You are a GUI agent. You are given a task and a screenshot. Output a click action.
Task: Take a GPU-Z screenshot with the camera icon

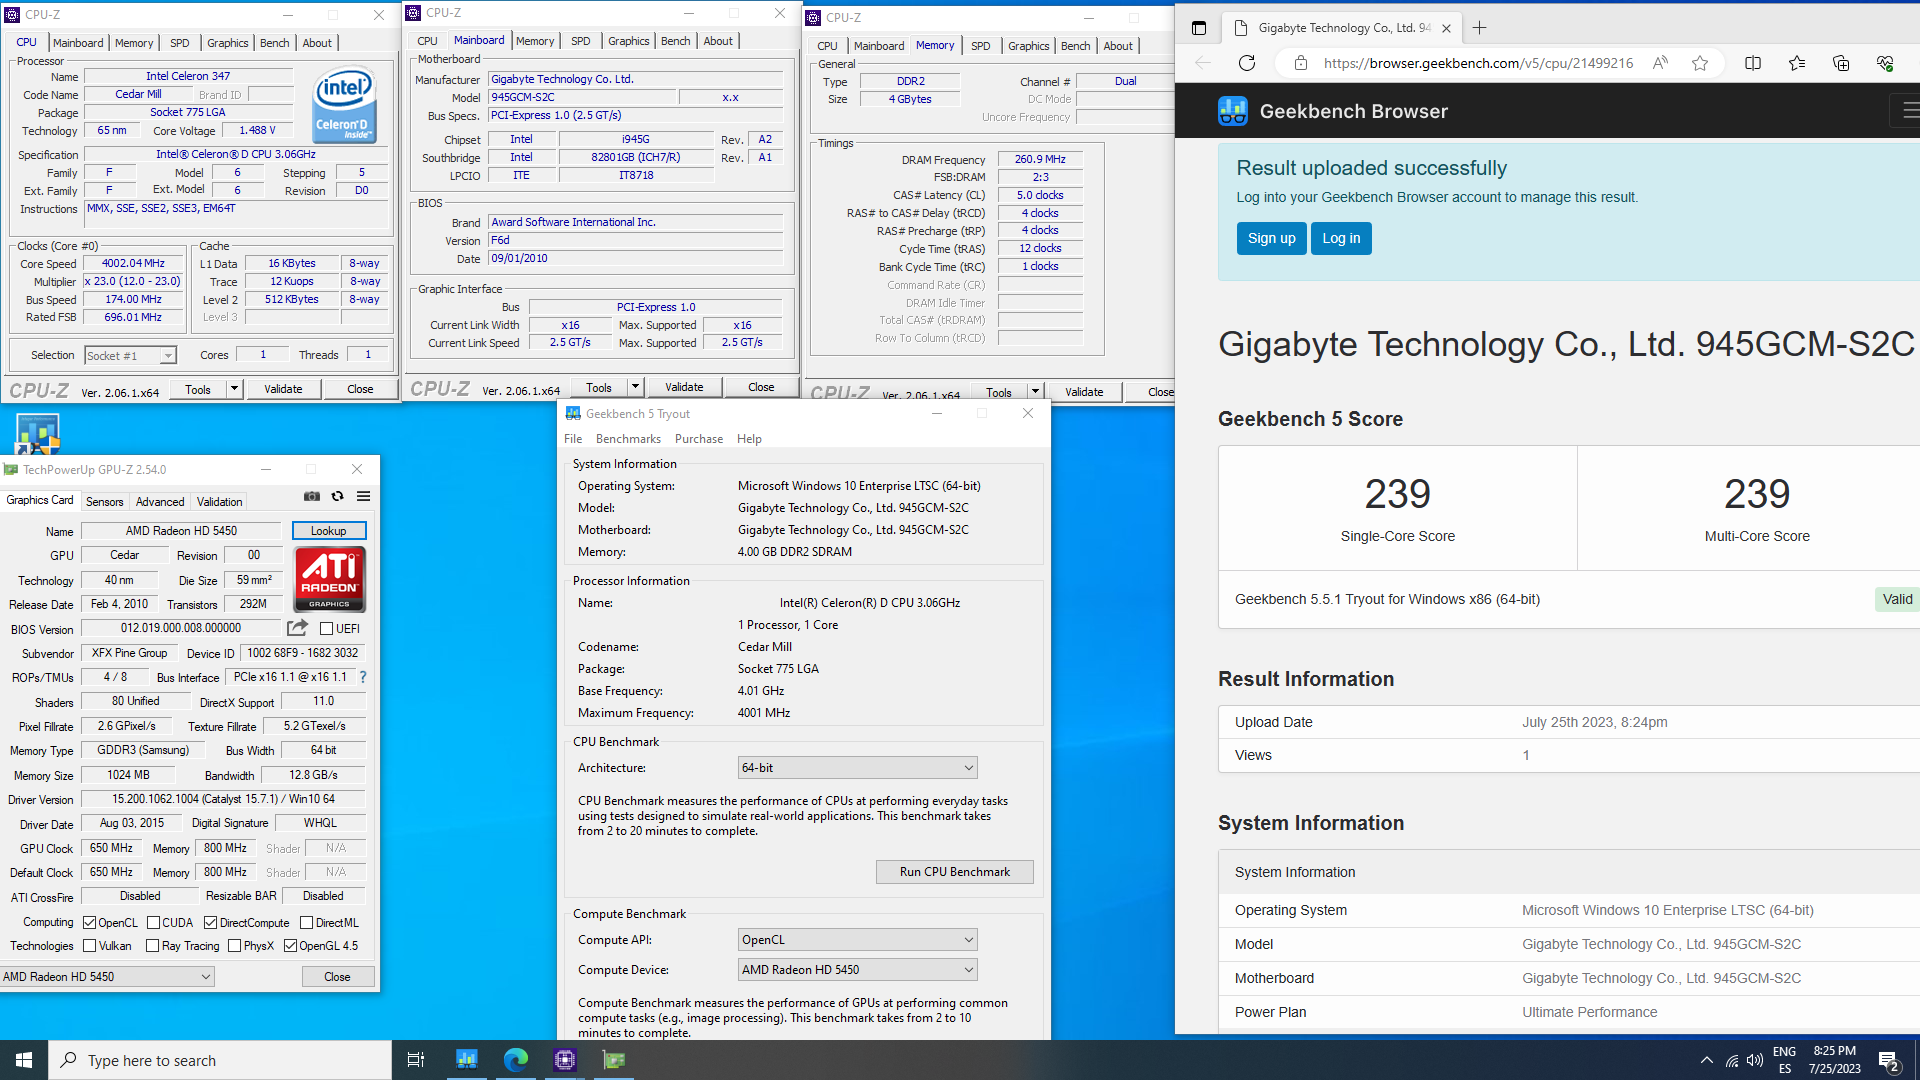pos(312,496)
